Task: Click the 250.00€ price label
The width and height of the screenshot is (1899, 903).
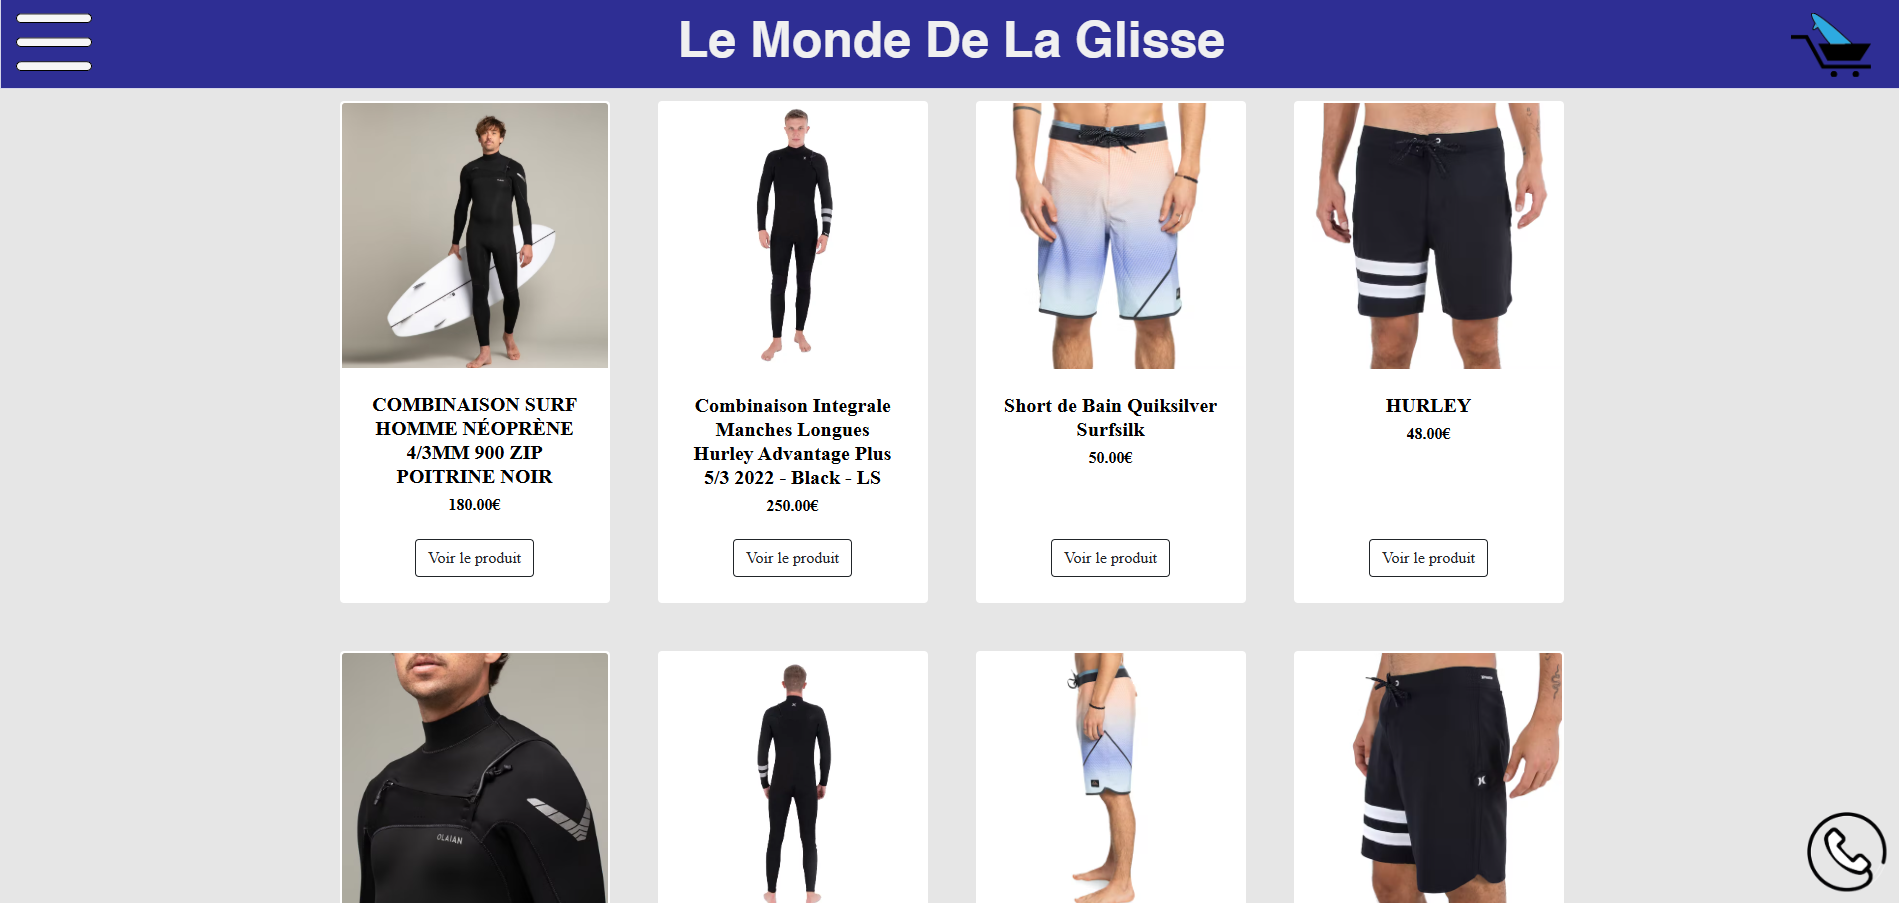Action: point(792,506)
